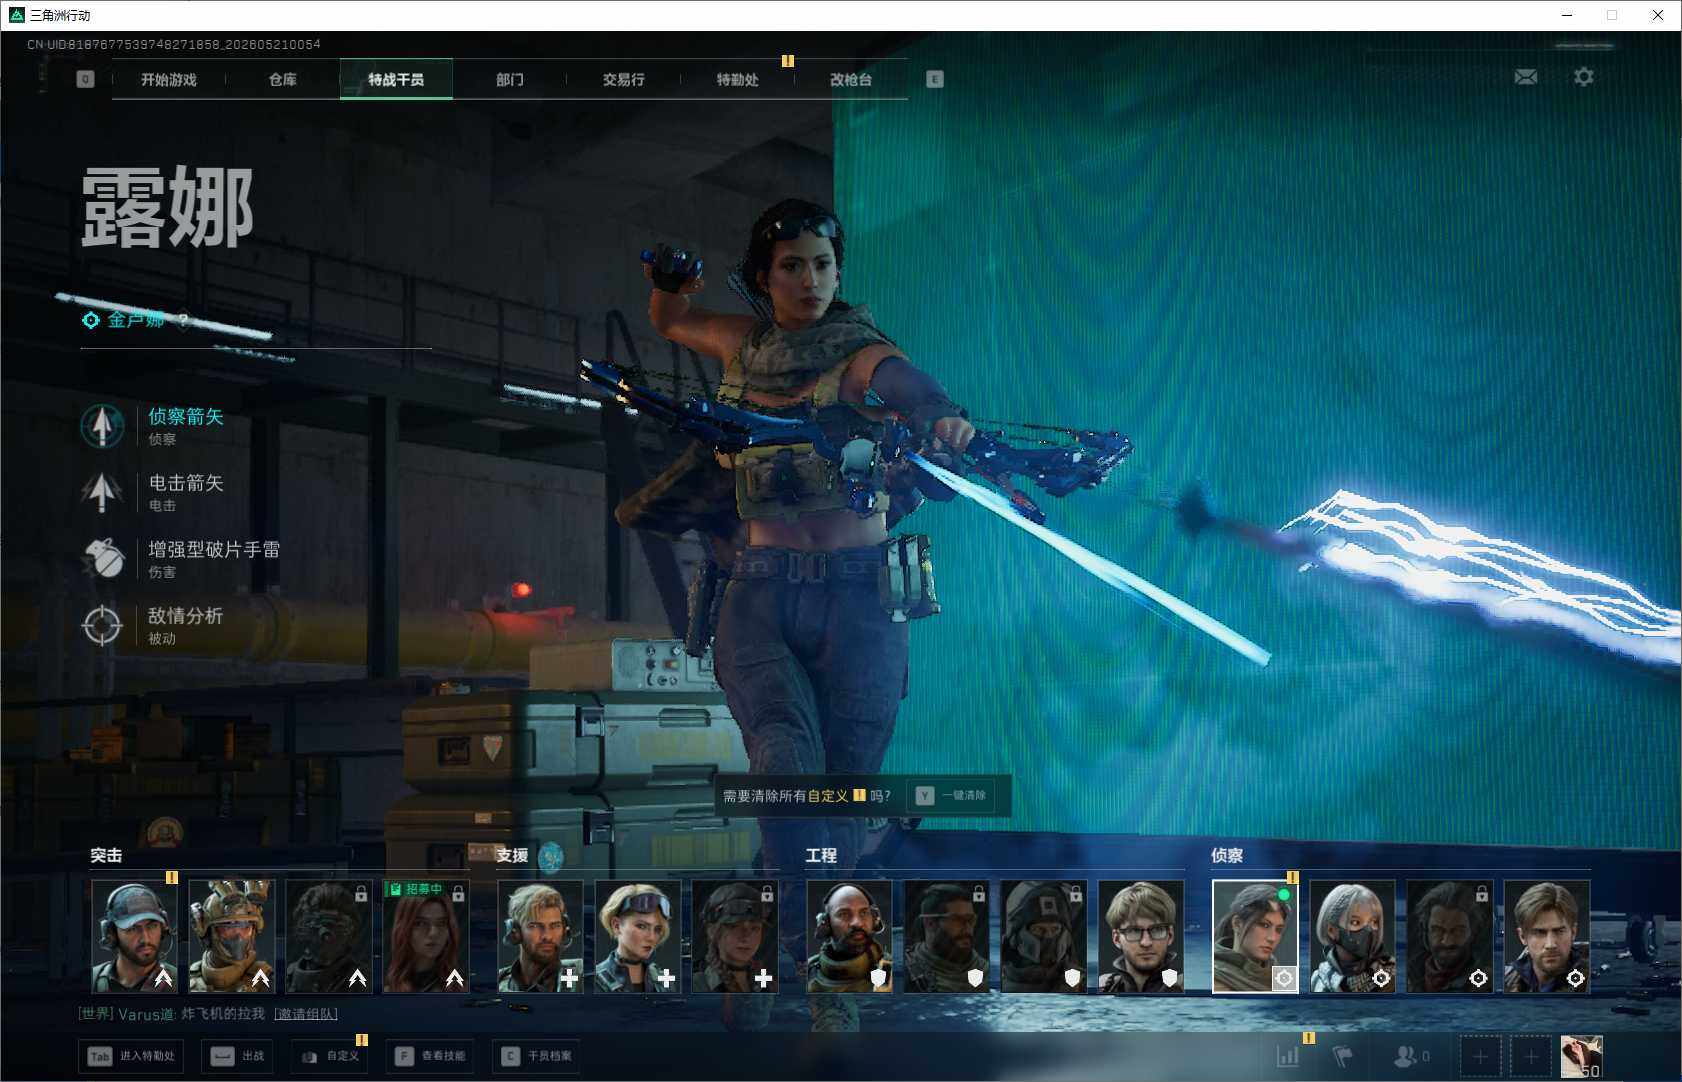
Task: Select the locked second 工程 operator portrait
Action: [946, 936]
